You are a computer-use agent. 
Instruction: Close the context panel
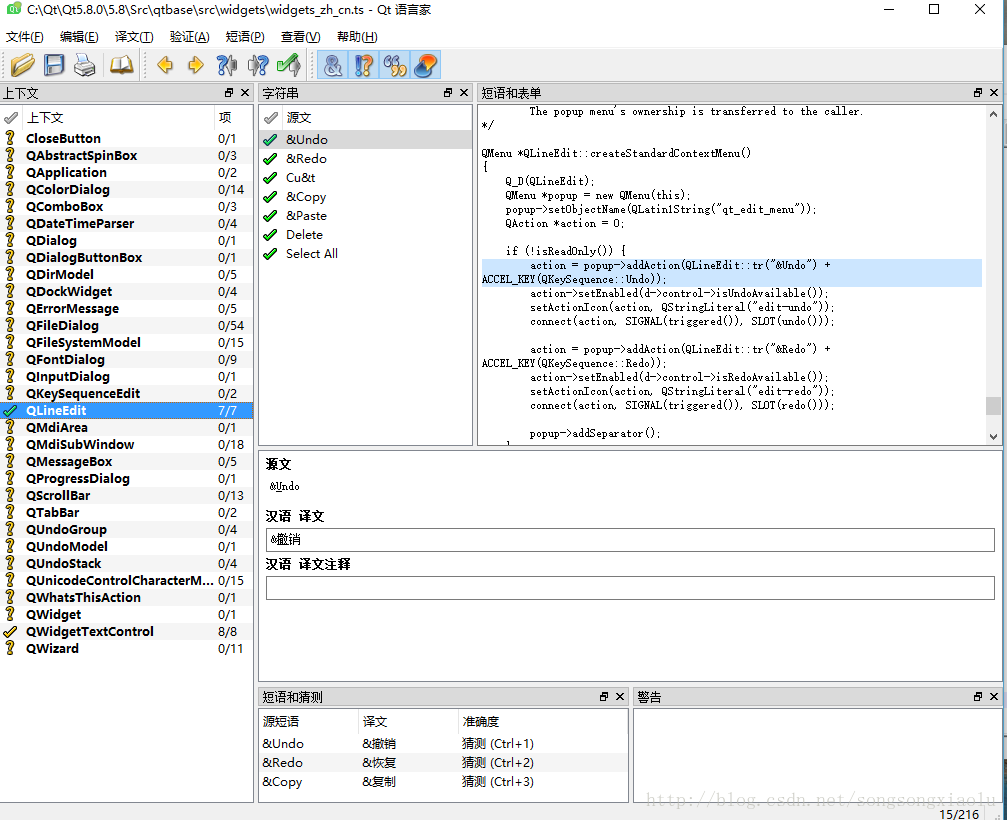[x=245, y=92]
